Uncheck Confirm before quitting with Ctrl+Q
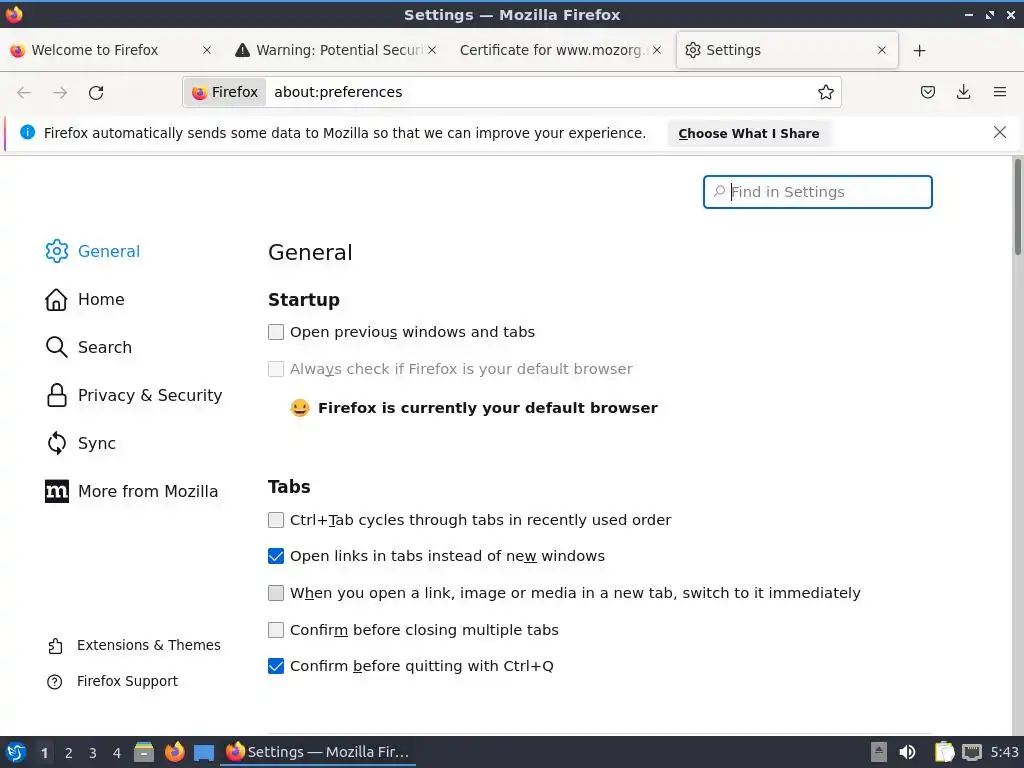Viewport: 1024px width, 768px height. (276, 666)
